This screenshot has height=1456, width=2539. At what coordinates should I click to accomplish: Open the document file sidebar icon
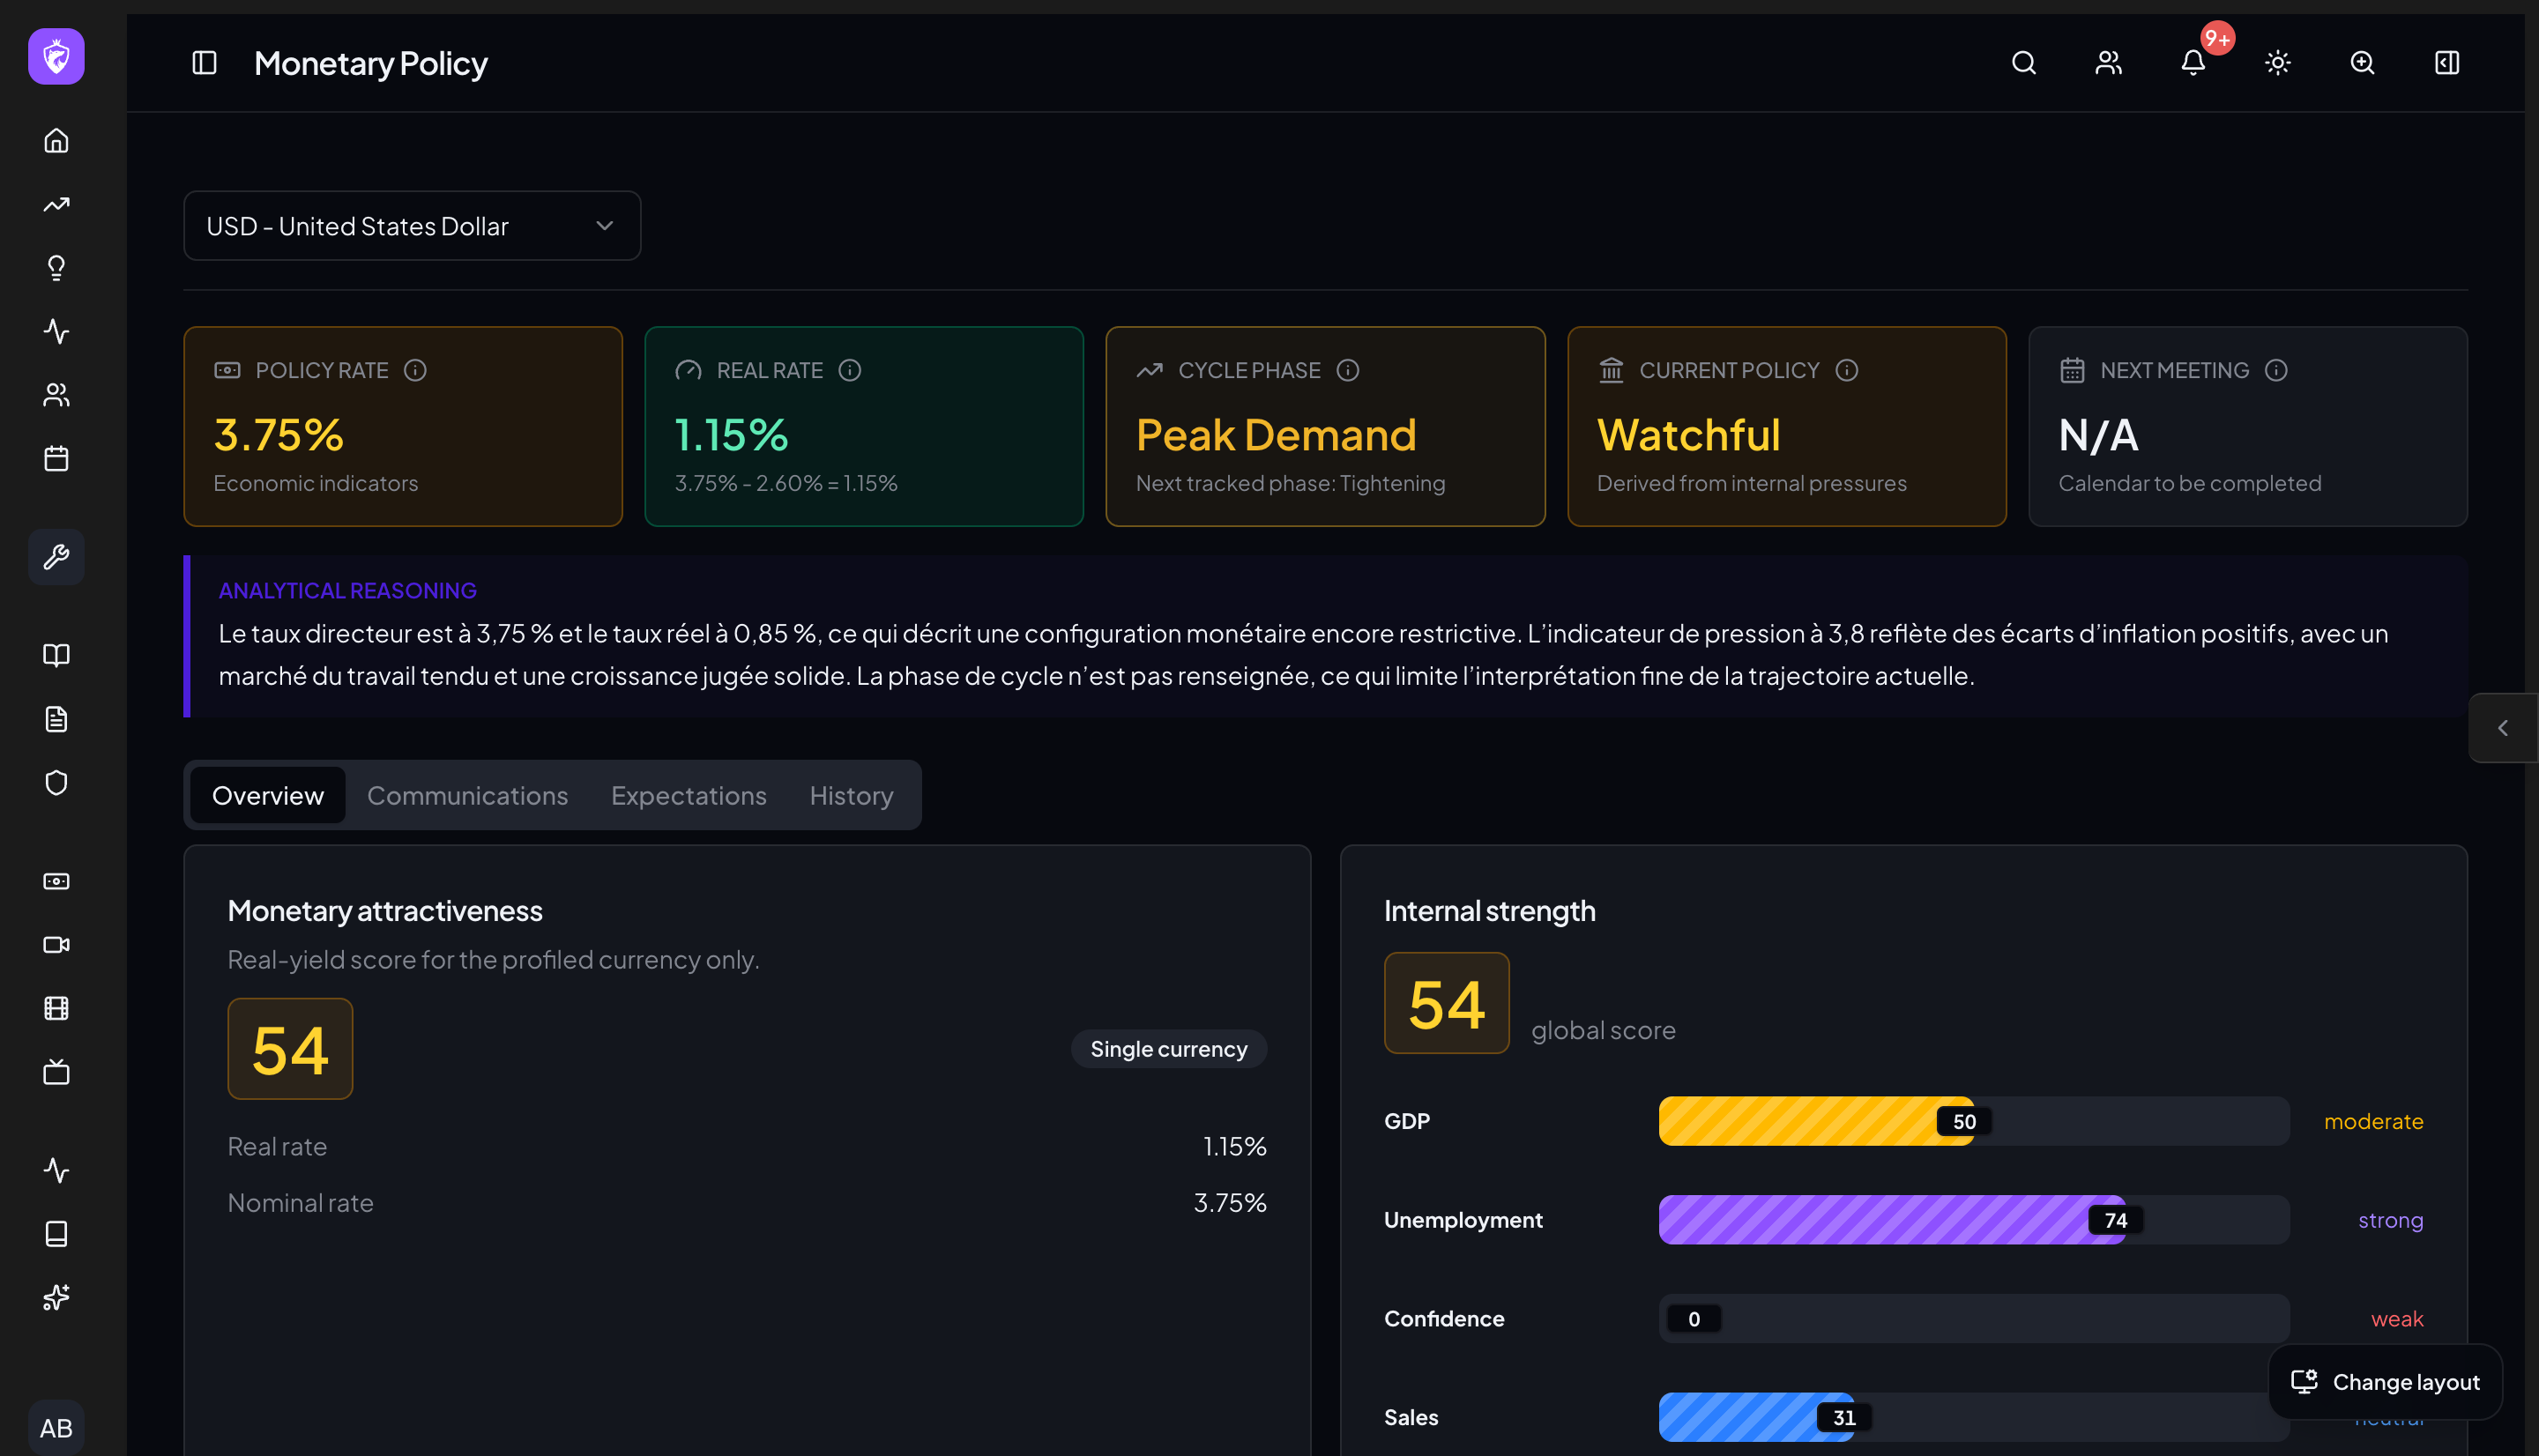coord(56,719)
